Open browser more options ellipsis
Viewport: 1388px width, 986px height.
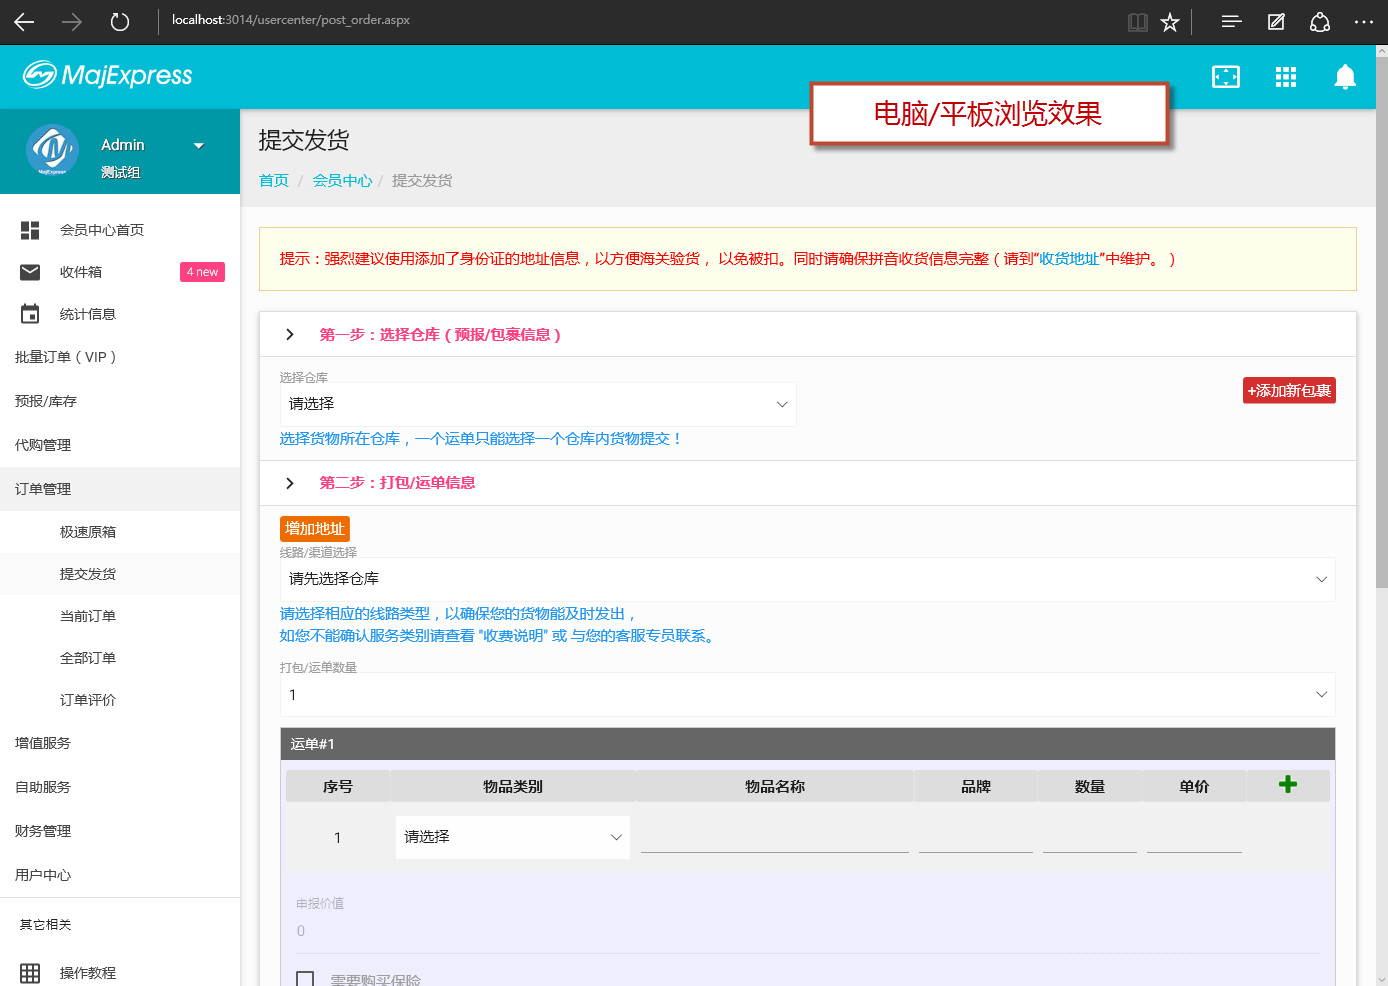point(1364,21)
